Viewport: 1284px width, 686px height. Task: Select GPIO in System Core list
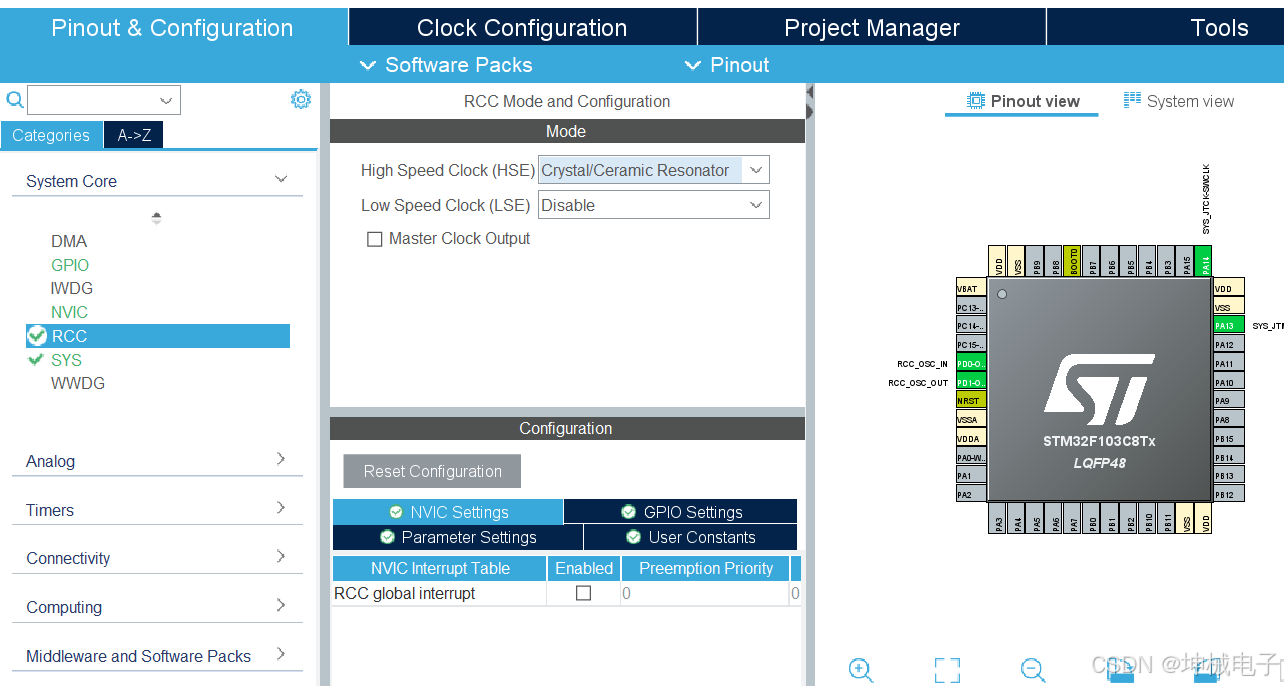pyautogui.click(x=70, y=265)
